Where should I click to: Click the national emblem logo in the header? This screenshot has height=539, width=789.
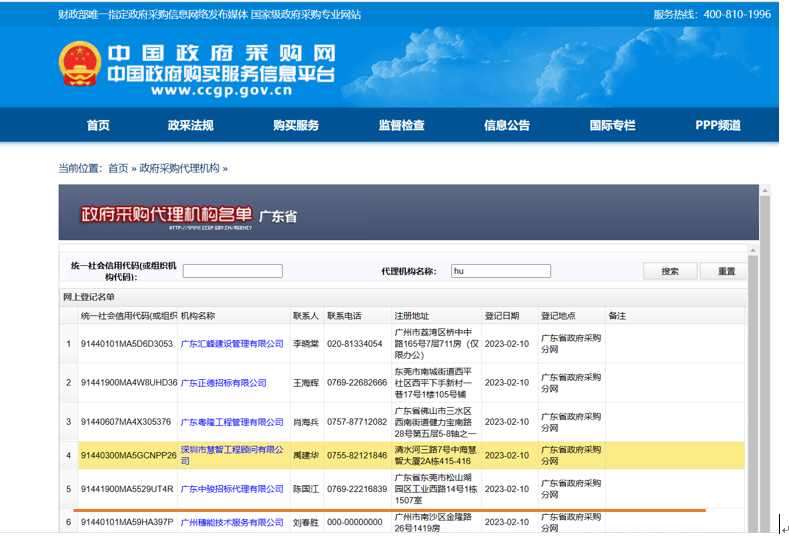pos(80,63)
